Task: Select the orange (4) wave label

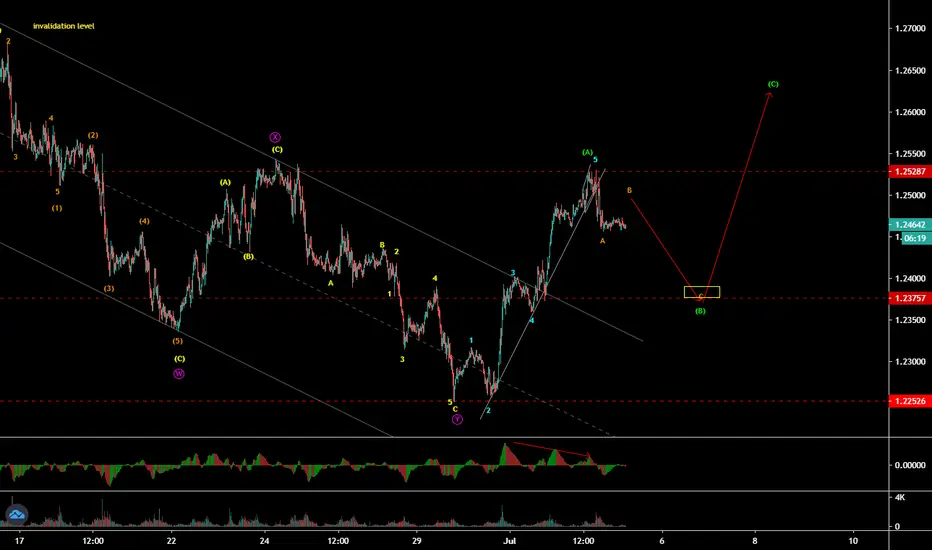Action: tap(144, 221)
